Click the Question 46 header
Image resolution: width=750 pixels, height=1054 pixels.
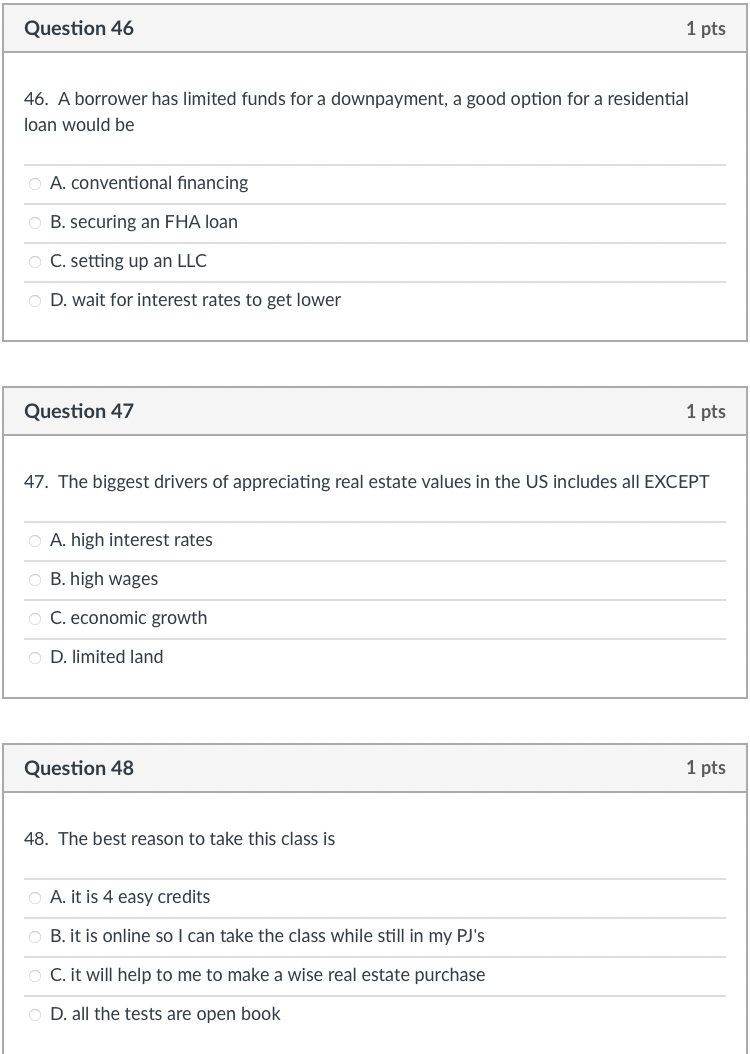pos(79,28)
